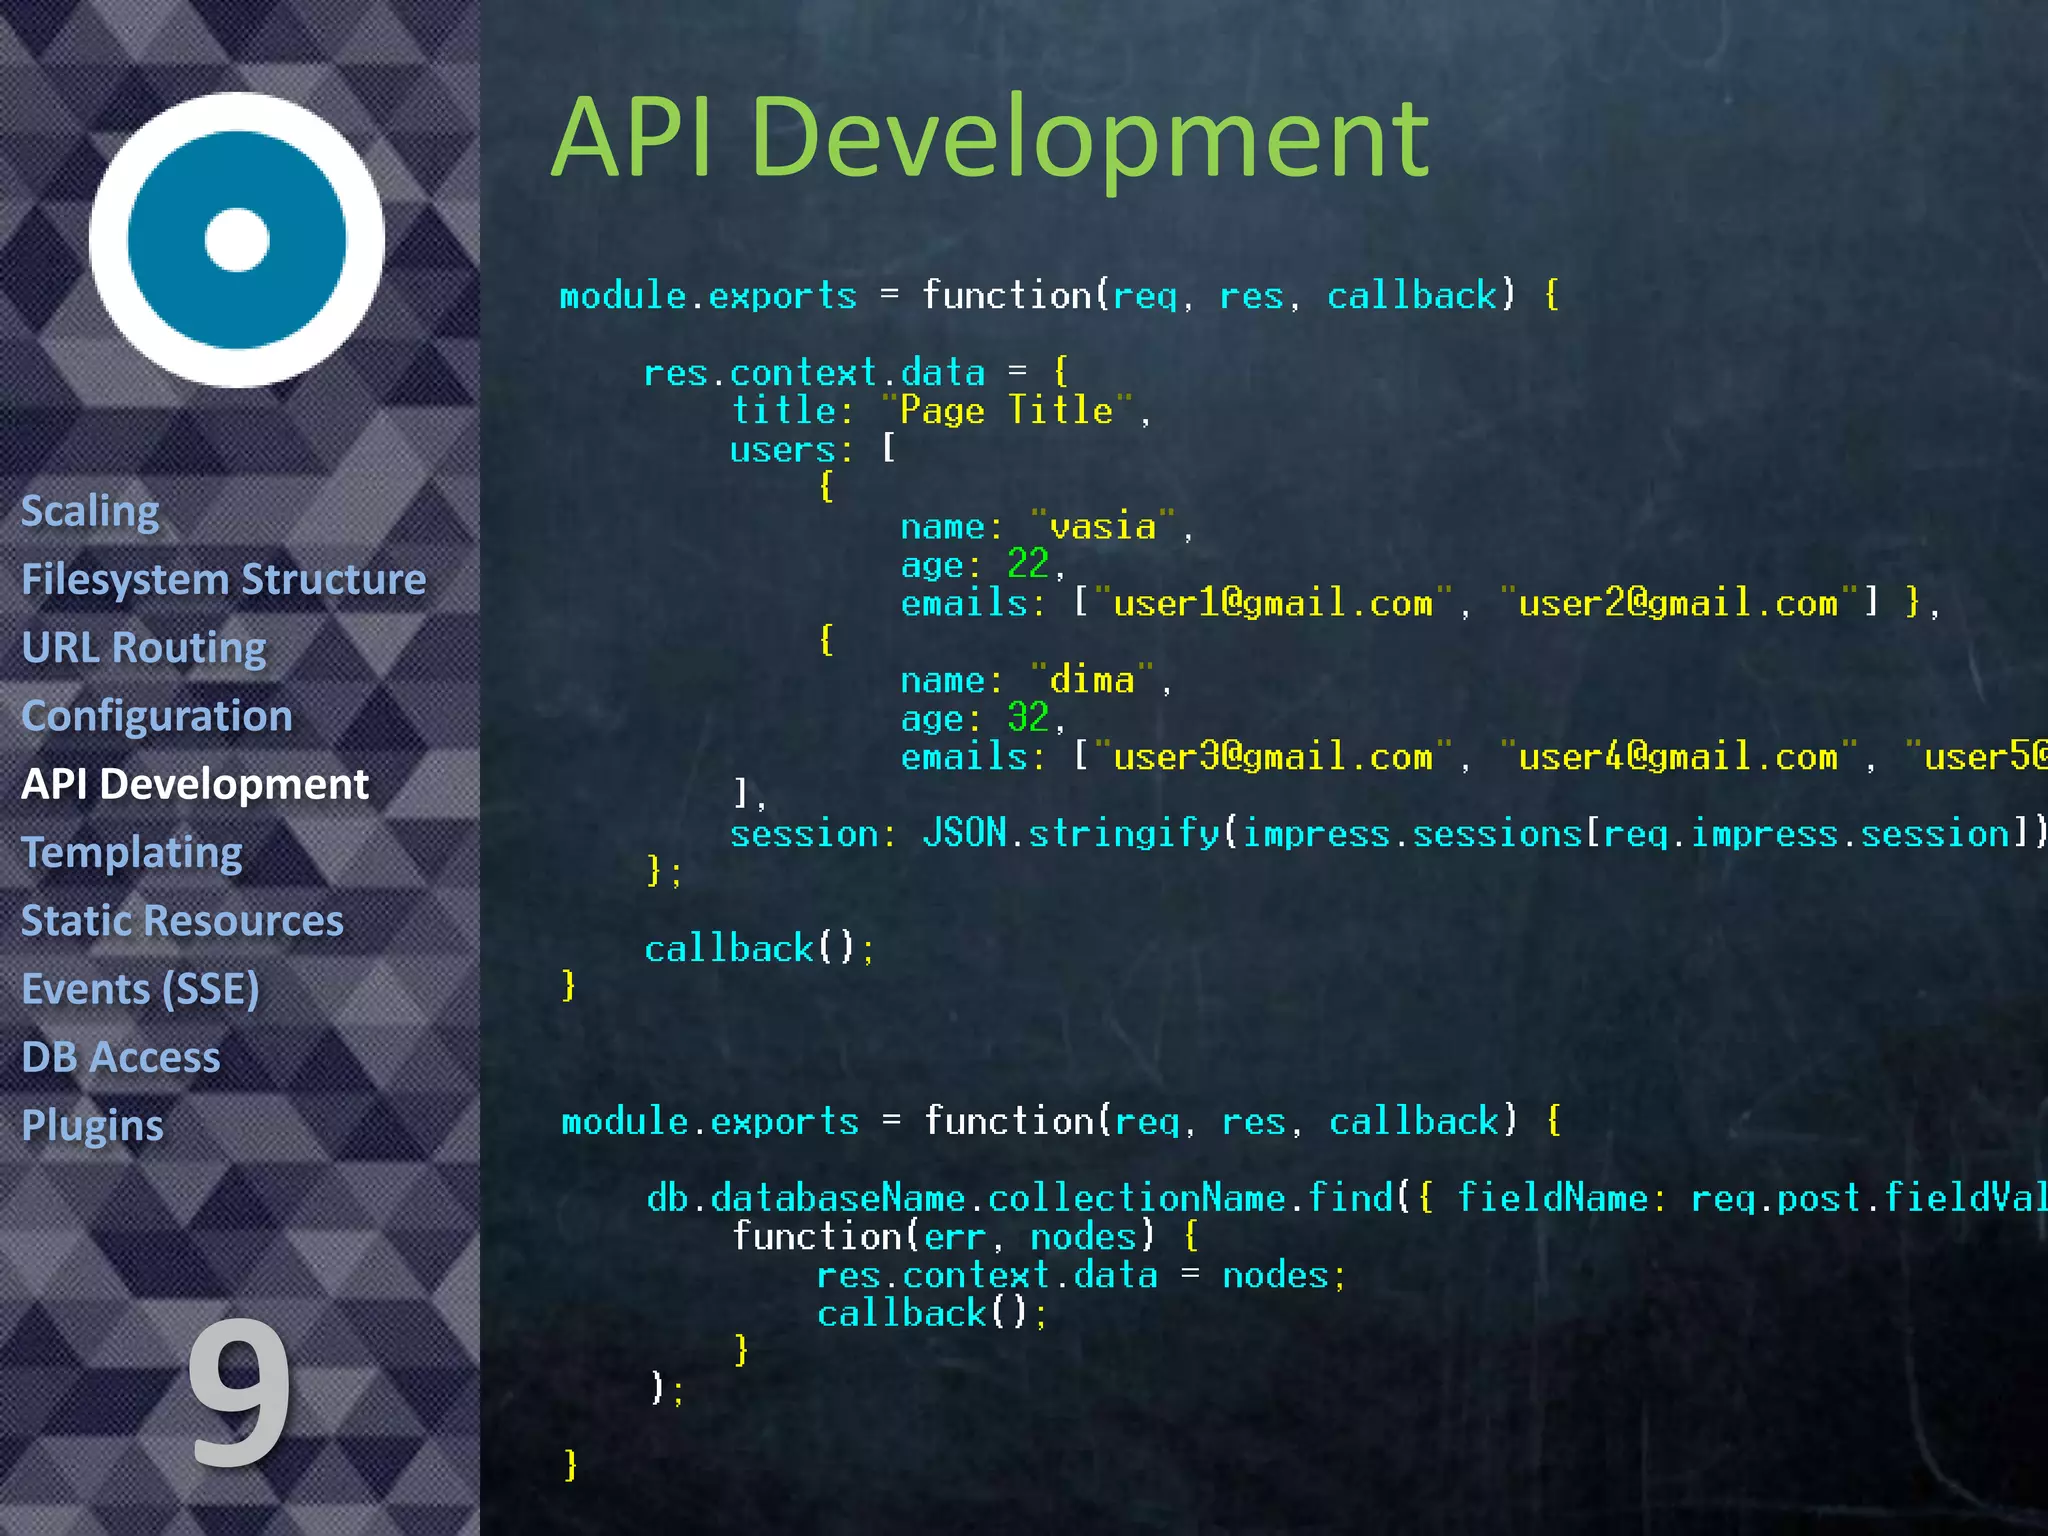Select the Scaling sidebar item
This screenshot has width=2048, height=1536.
90,512
